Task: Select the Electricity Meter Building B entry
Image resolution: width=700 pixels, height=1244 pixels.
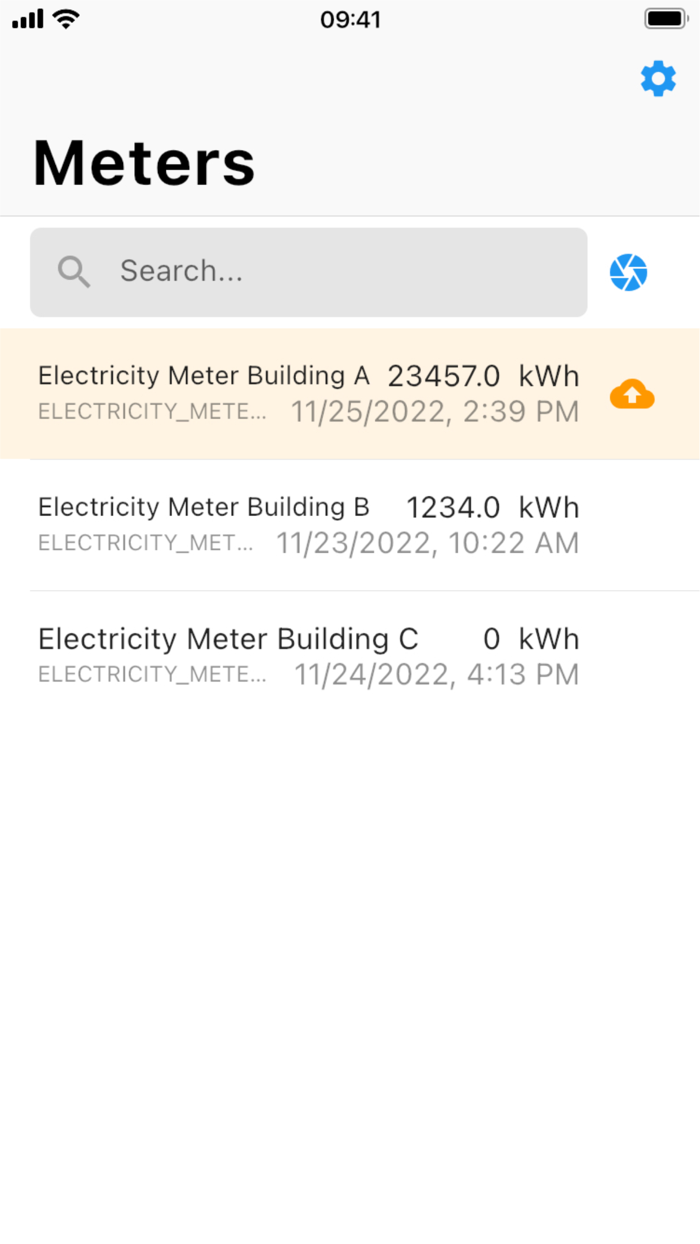Action: [x=300, y=524]
